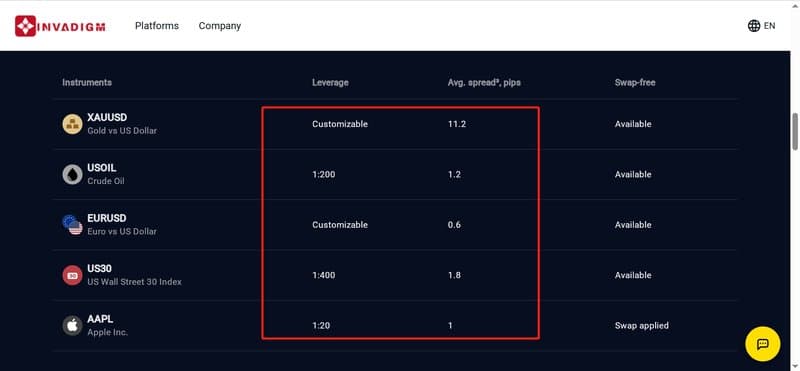Click the Gold vs US Dollar description

122,131
